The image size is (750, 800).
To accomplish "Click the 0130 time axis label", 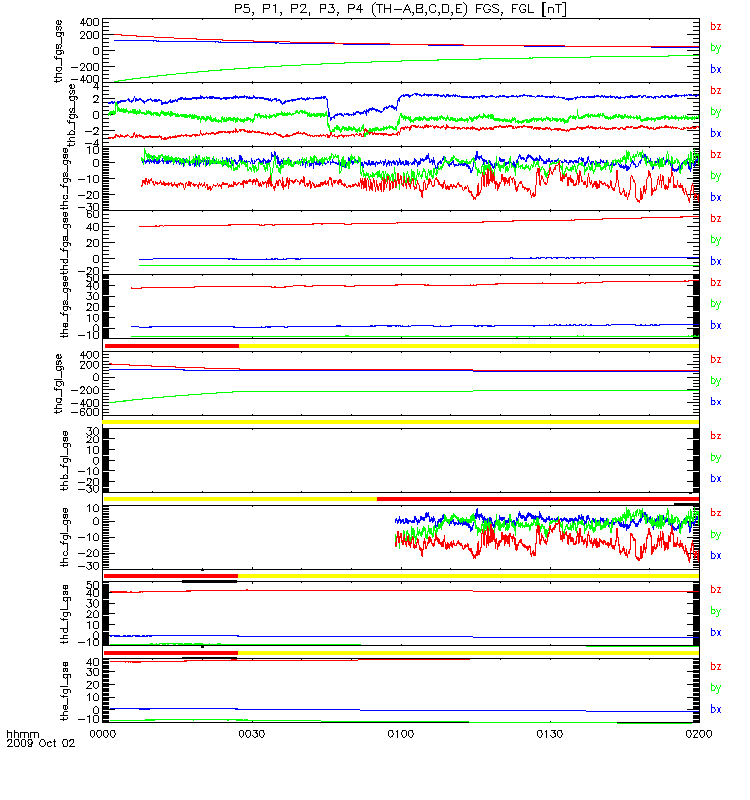I will [x=550, y=734].
